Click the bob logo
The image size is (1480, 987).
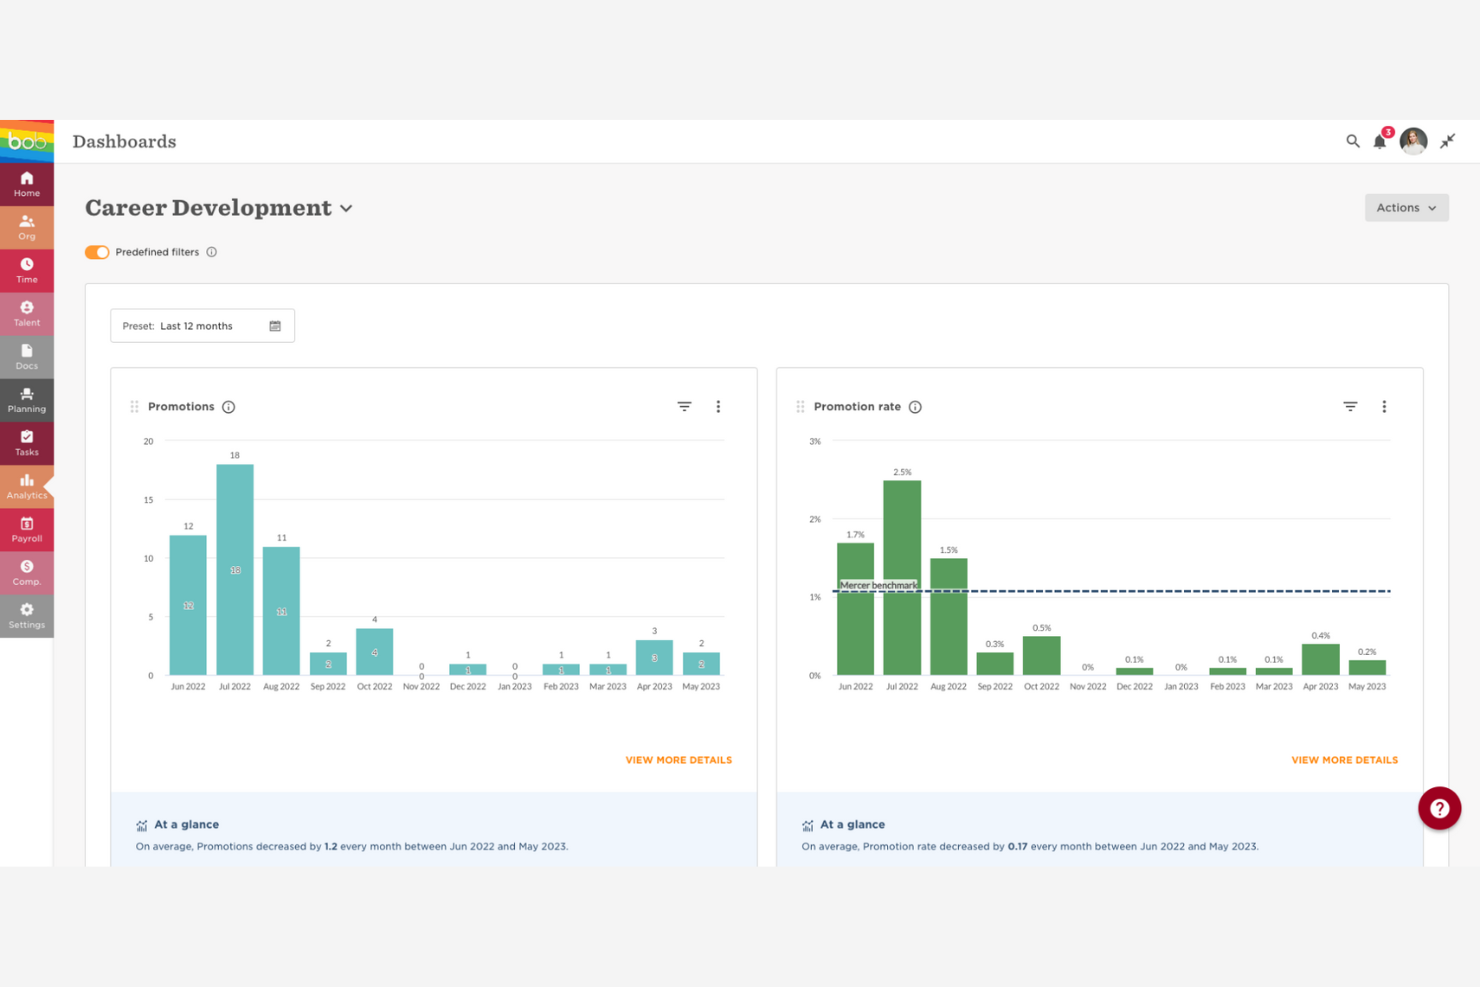click(x=27, y=141)
